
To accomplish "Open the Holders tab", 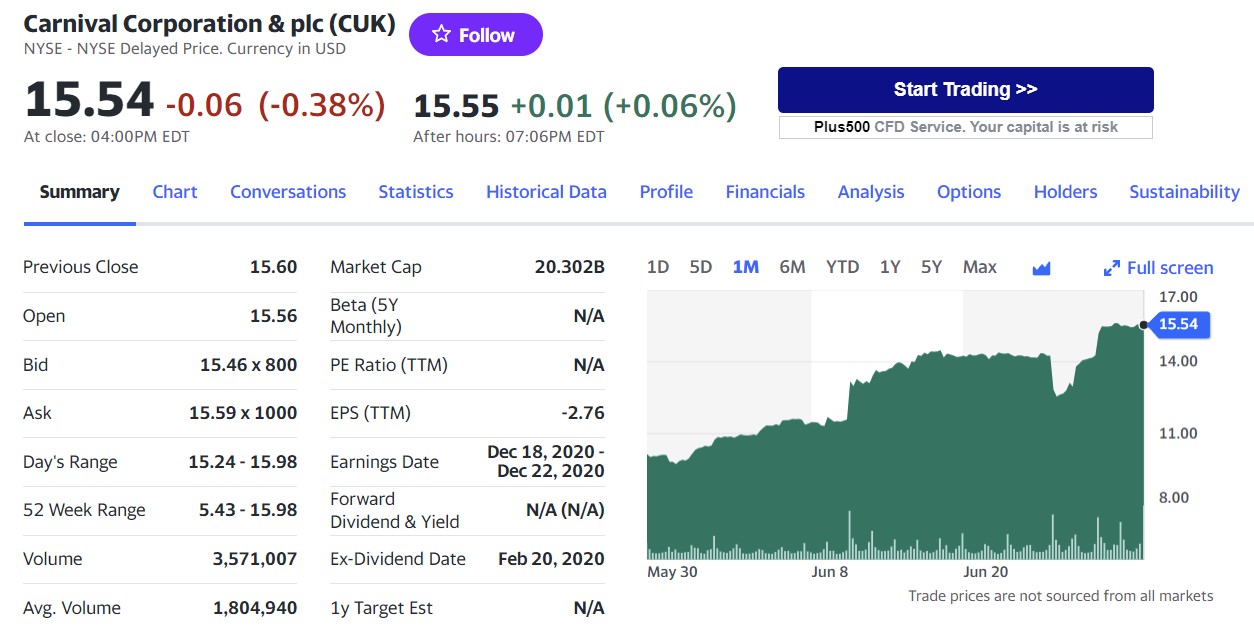I will (x=1065, y=192).
